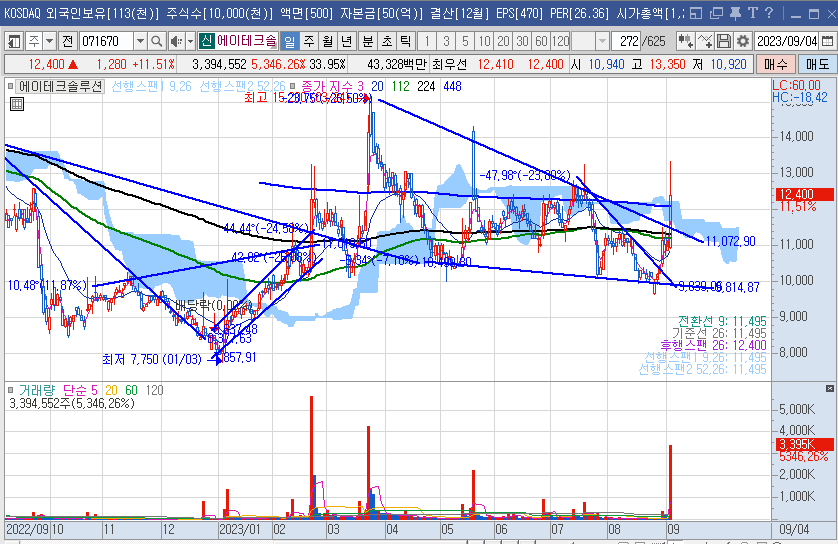838x544 pixels.
Task: Pin the window with pushpin icon
Action: pyautogui.click(x=735, y=13)
